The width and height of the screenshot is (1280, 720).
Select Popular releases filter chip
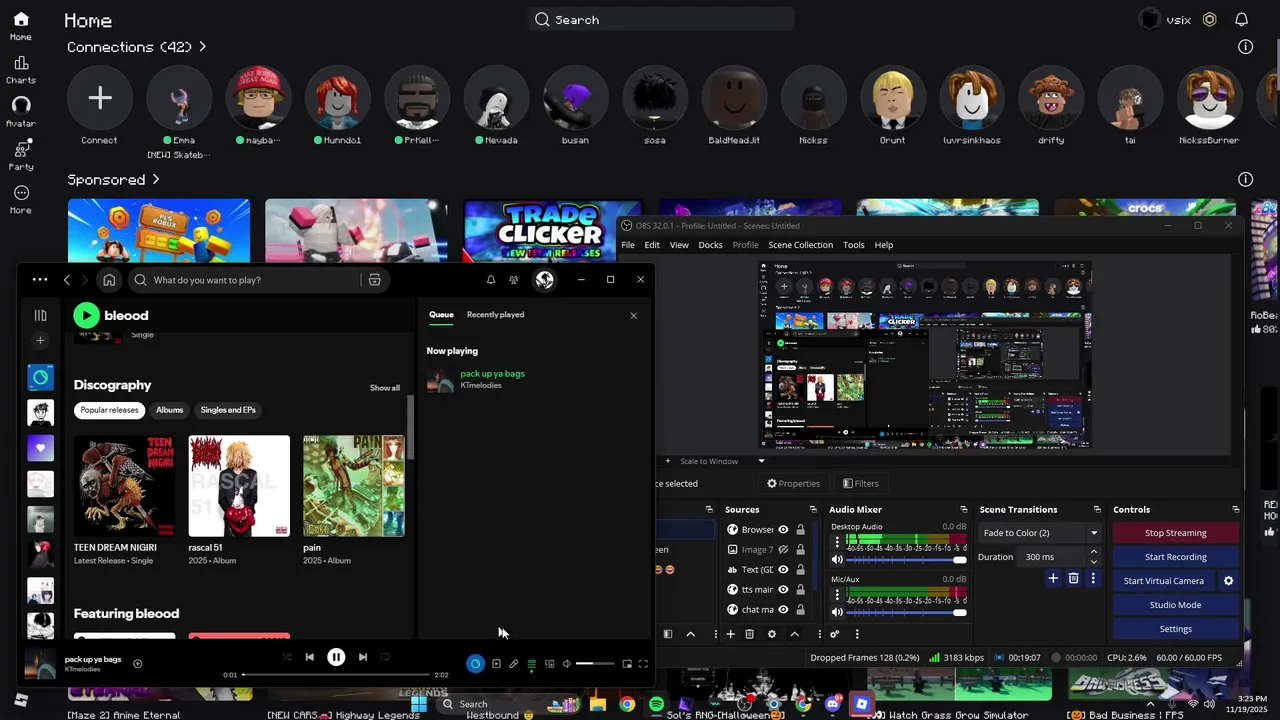tap(109, 410)
